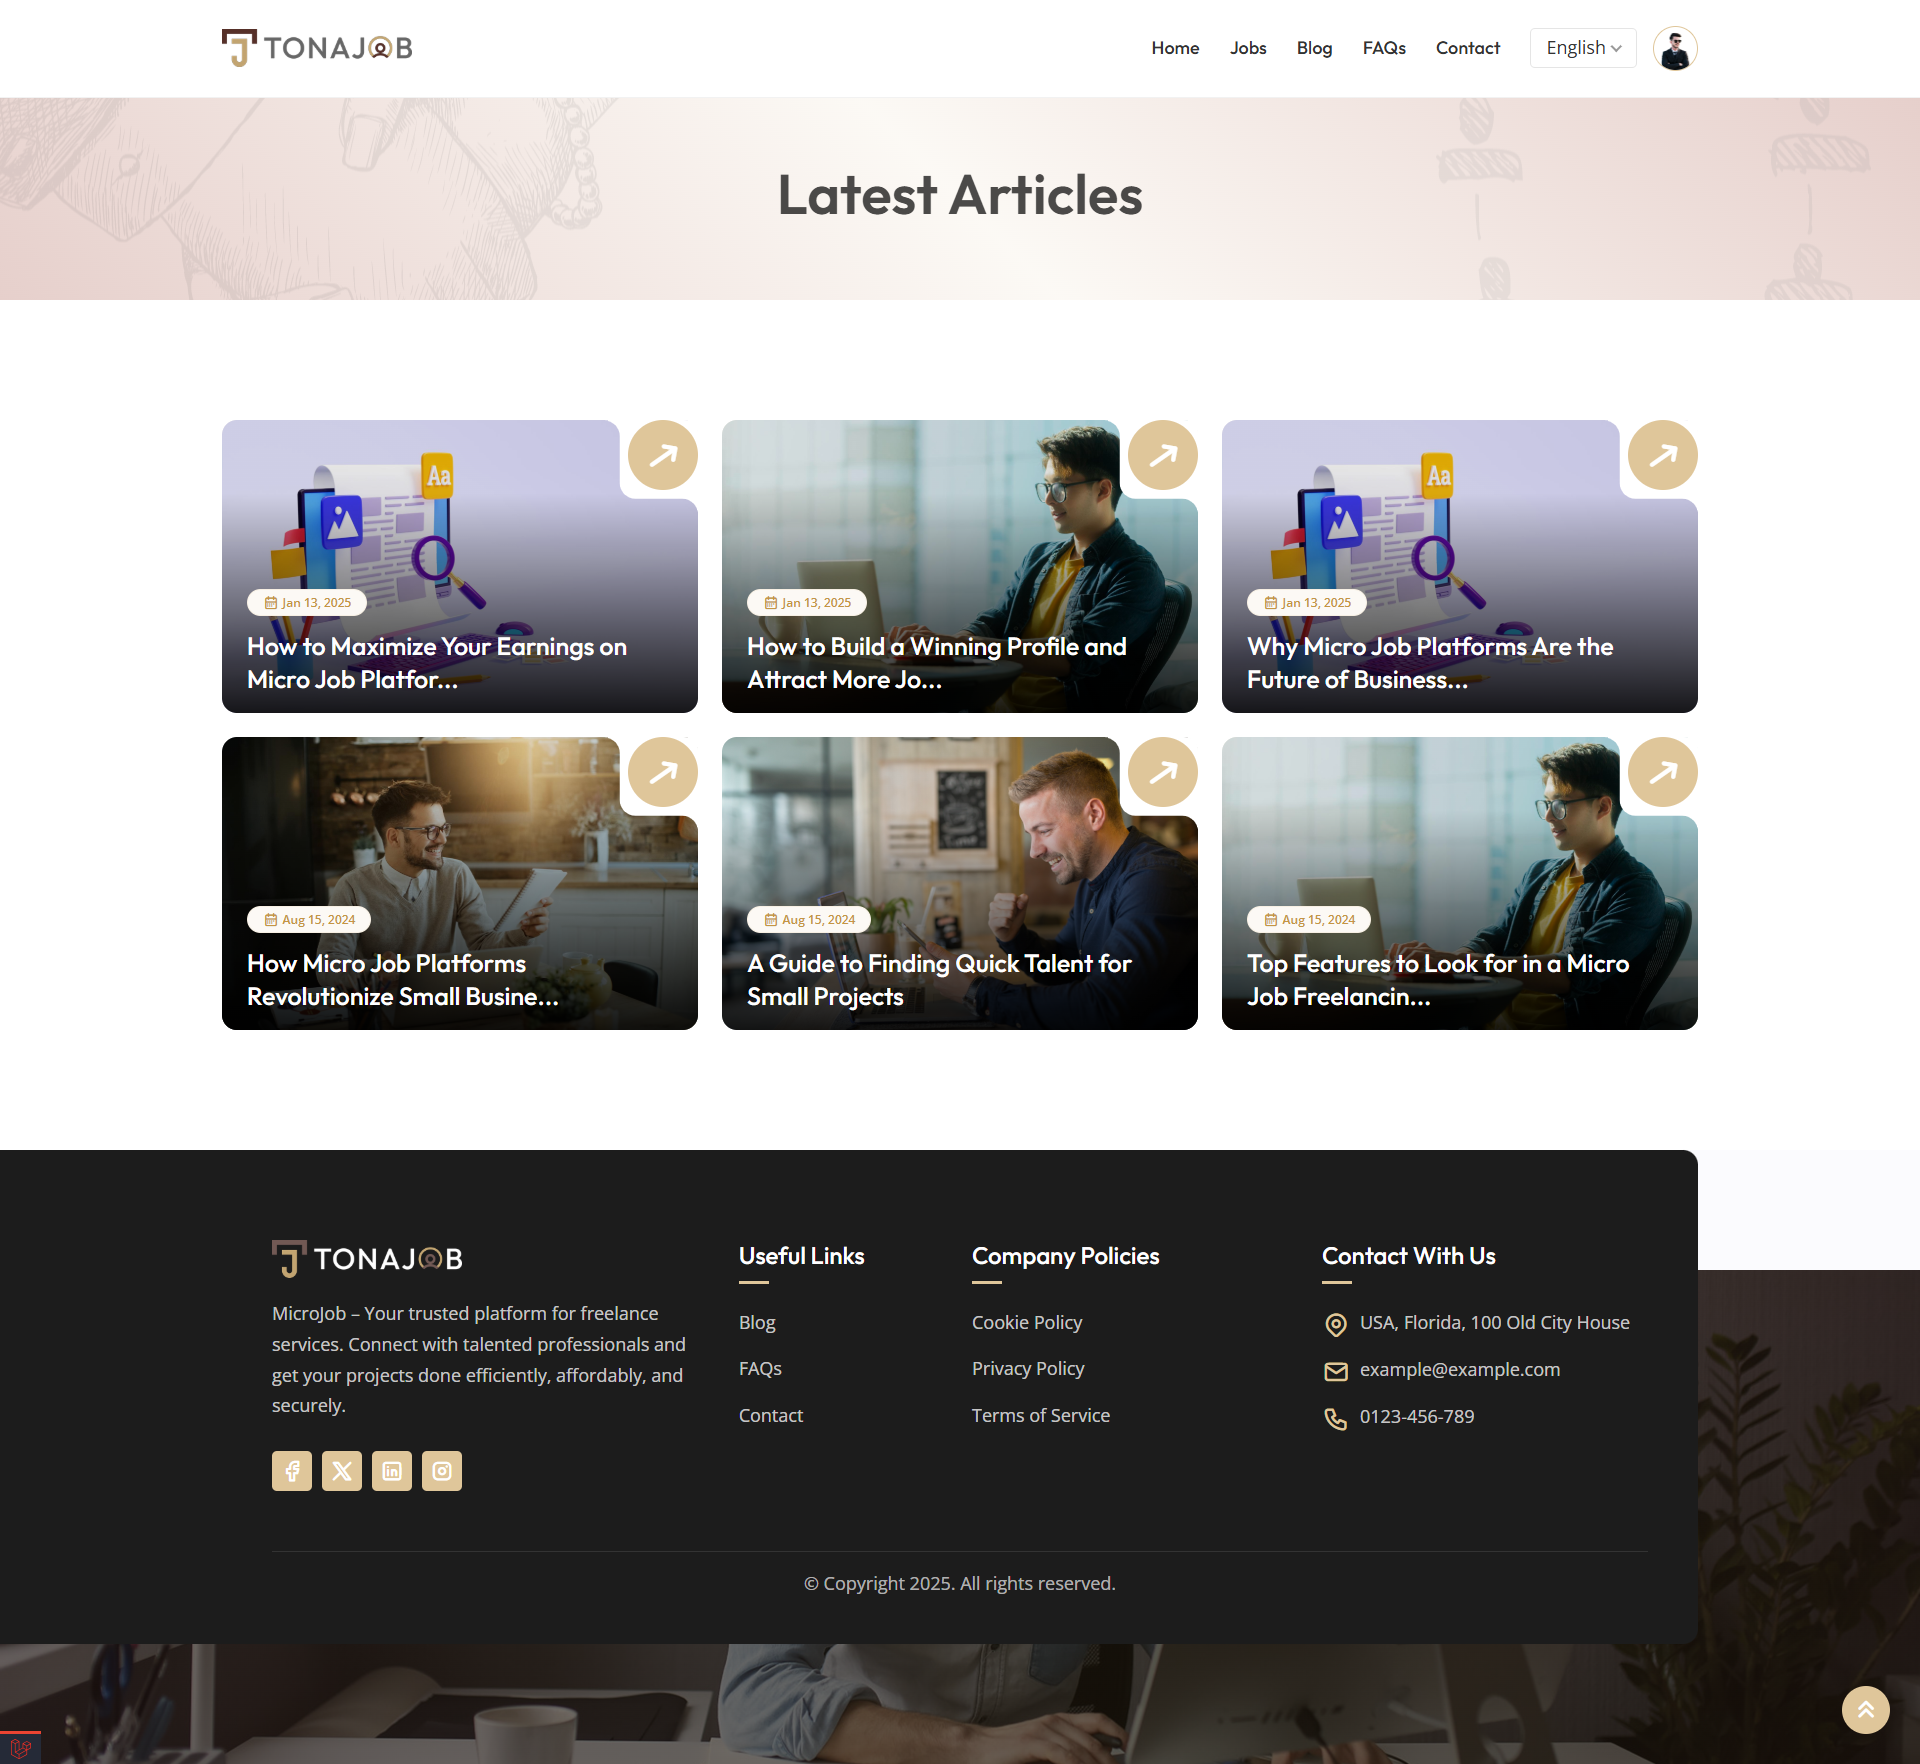
Task: Open the user avatar profile icon
Action: click(x=1675, y=48)
